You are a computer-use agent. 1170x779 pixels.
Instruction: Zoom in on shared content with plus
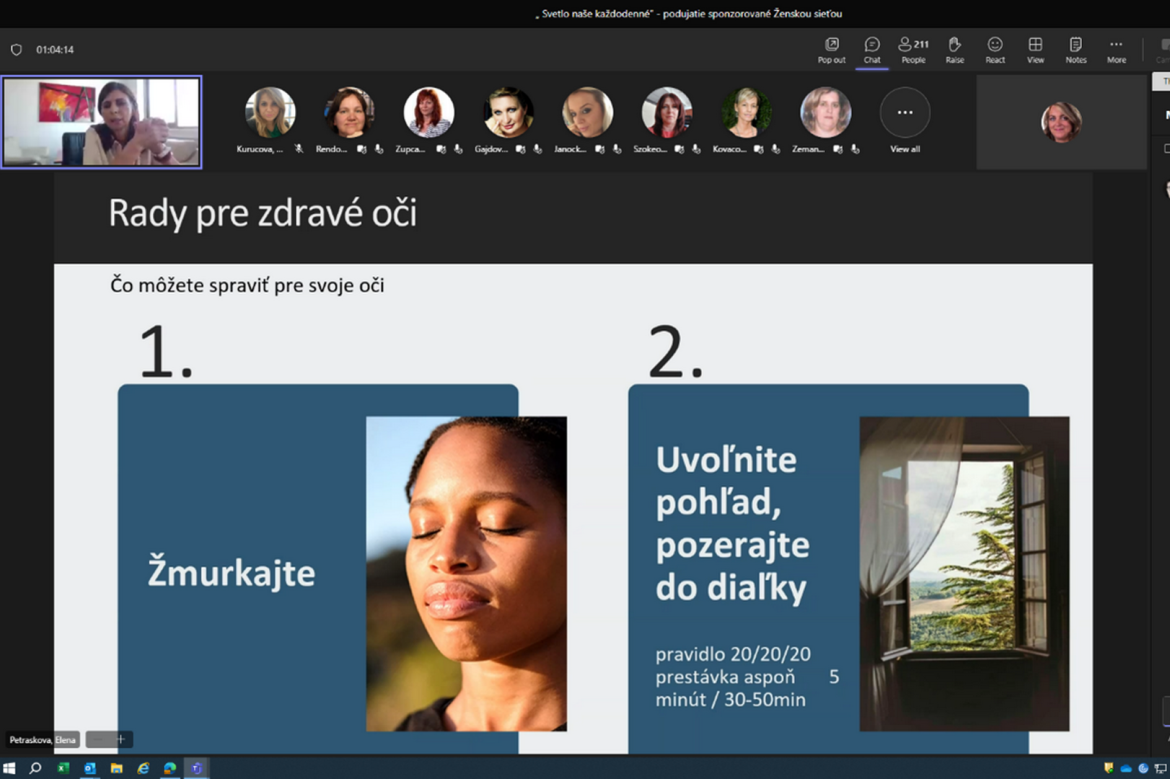tap(121, 739)
